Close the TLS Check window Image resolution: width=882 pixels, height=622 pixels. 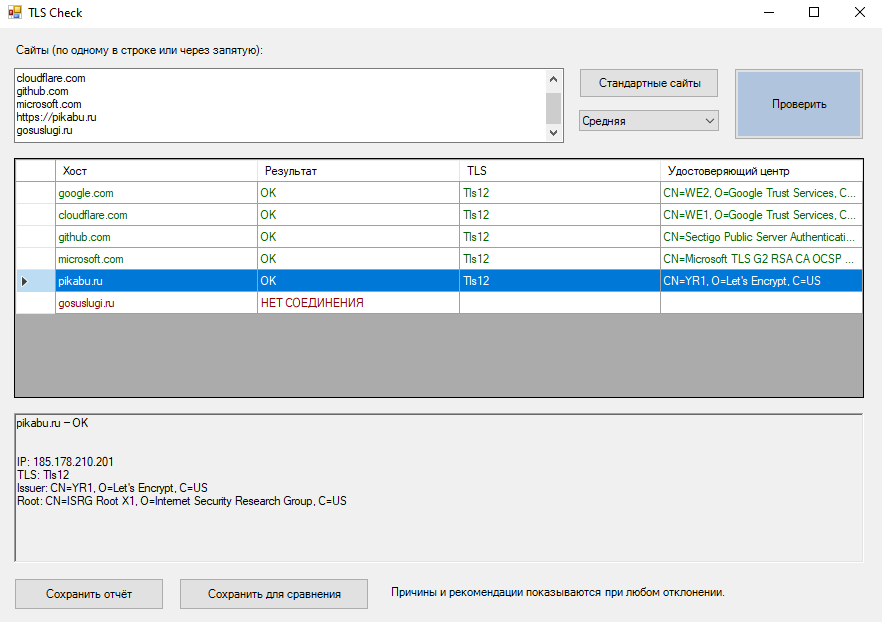pos(860,12)
